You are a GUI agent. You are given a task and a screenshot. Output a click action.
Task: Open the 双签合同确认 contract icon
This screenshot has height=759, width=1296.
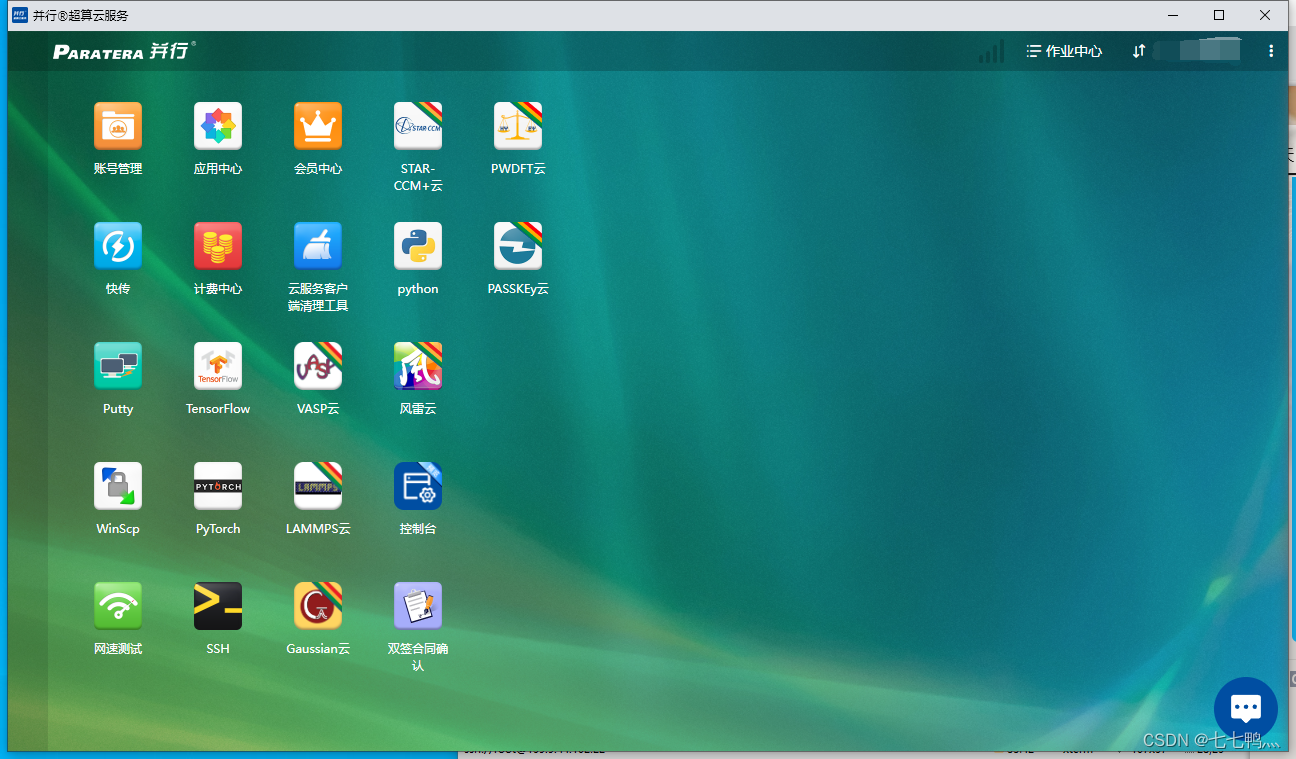[x=418, y=606]
